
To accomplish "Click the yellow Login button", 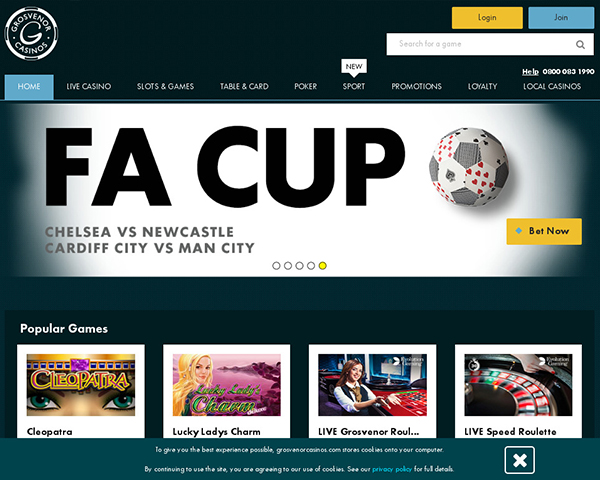I will (x=487, y=18).
